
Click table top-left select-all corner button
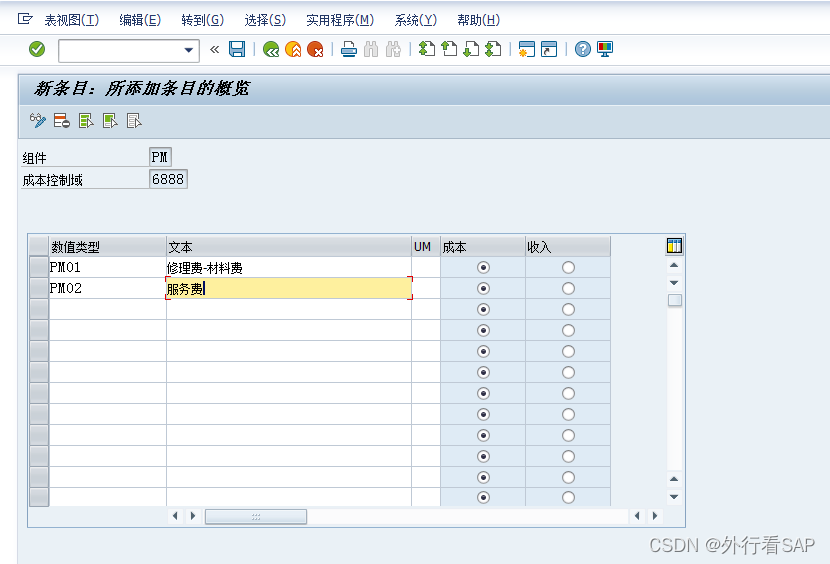click(39, 247)
